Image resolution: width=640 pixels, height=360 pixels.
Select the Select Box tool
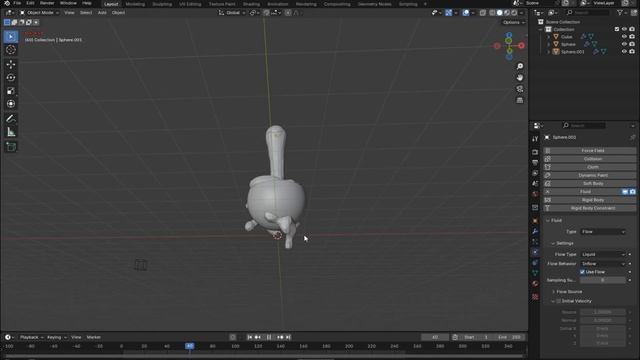(11, 37)
